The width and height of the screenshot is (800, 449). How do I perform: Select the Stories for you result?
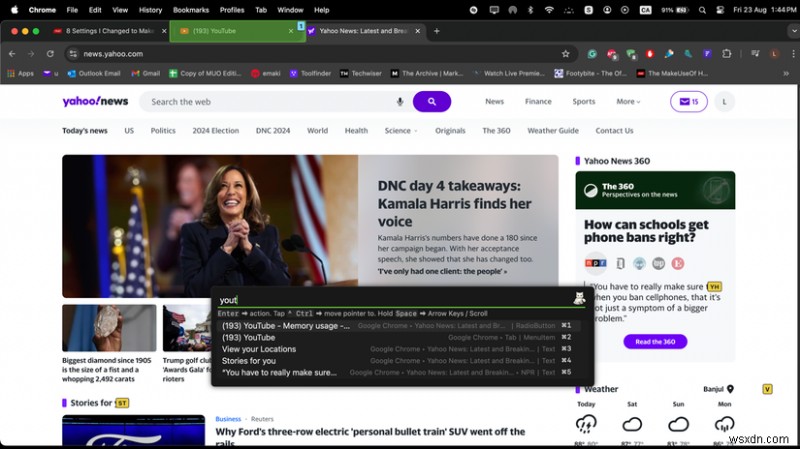[x=398, y=361]
